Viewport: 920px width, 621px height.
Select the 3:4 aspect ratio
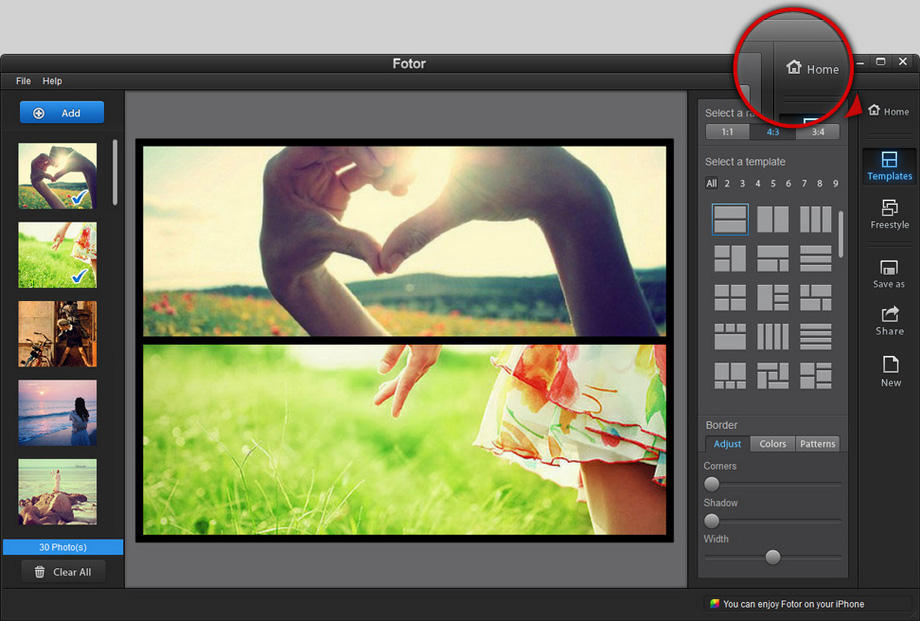click(818, 132)
